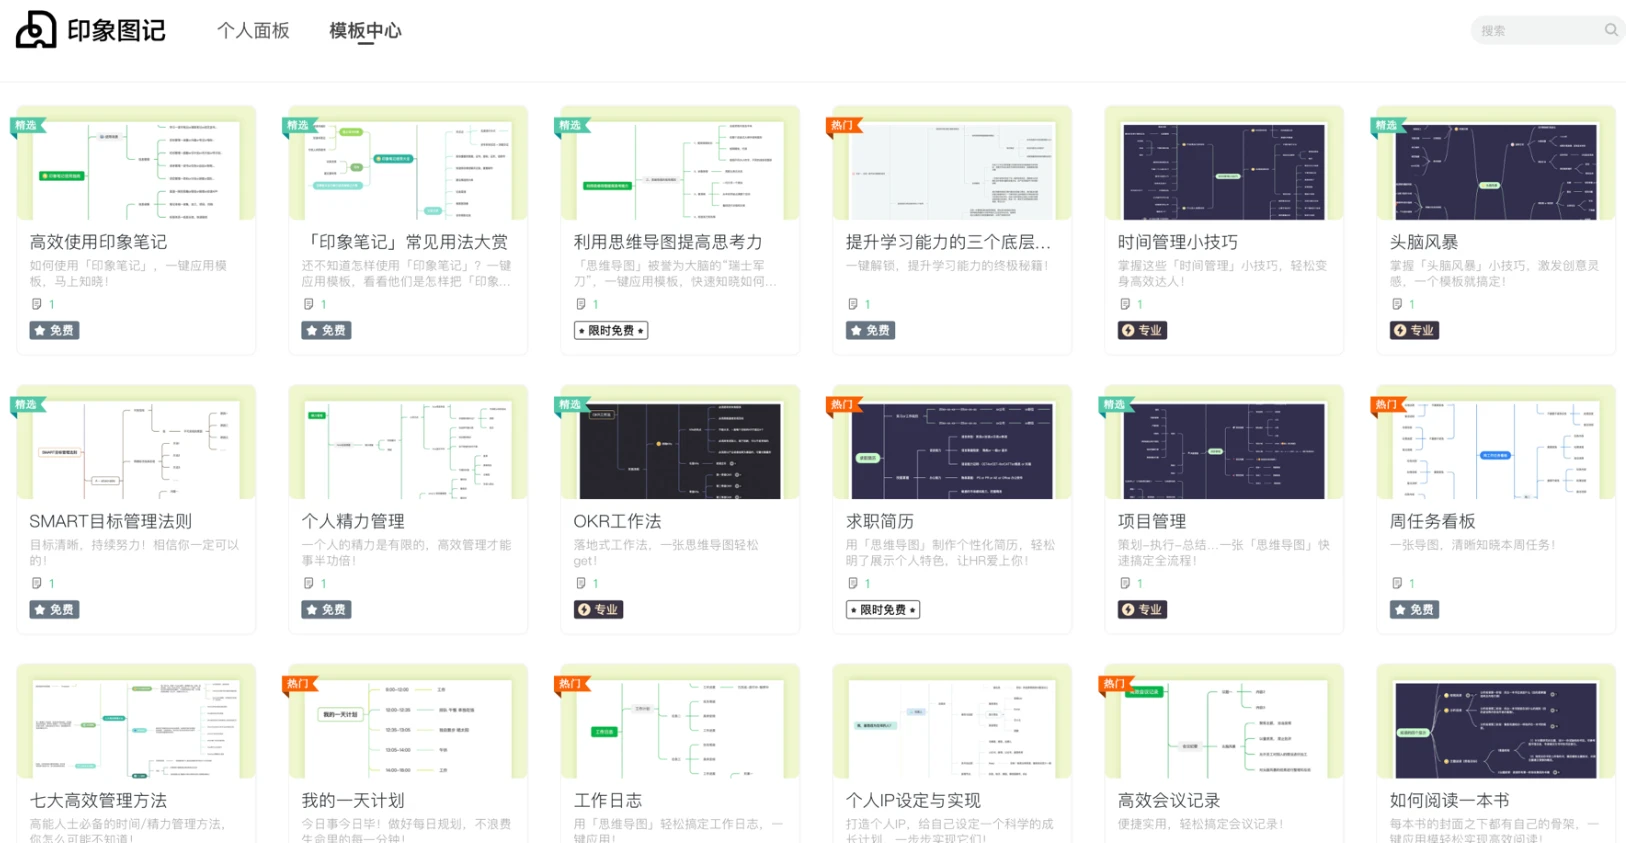Open the 求职简历 template thumbnail
The width and height of the screenshot is (1626, 843).
[952, 442]
